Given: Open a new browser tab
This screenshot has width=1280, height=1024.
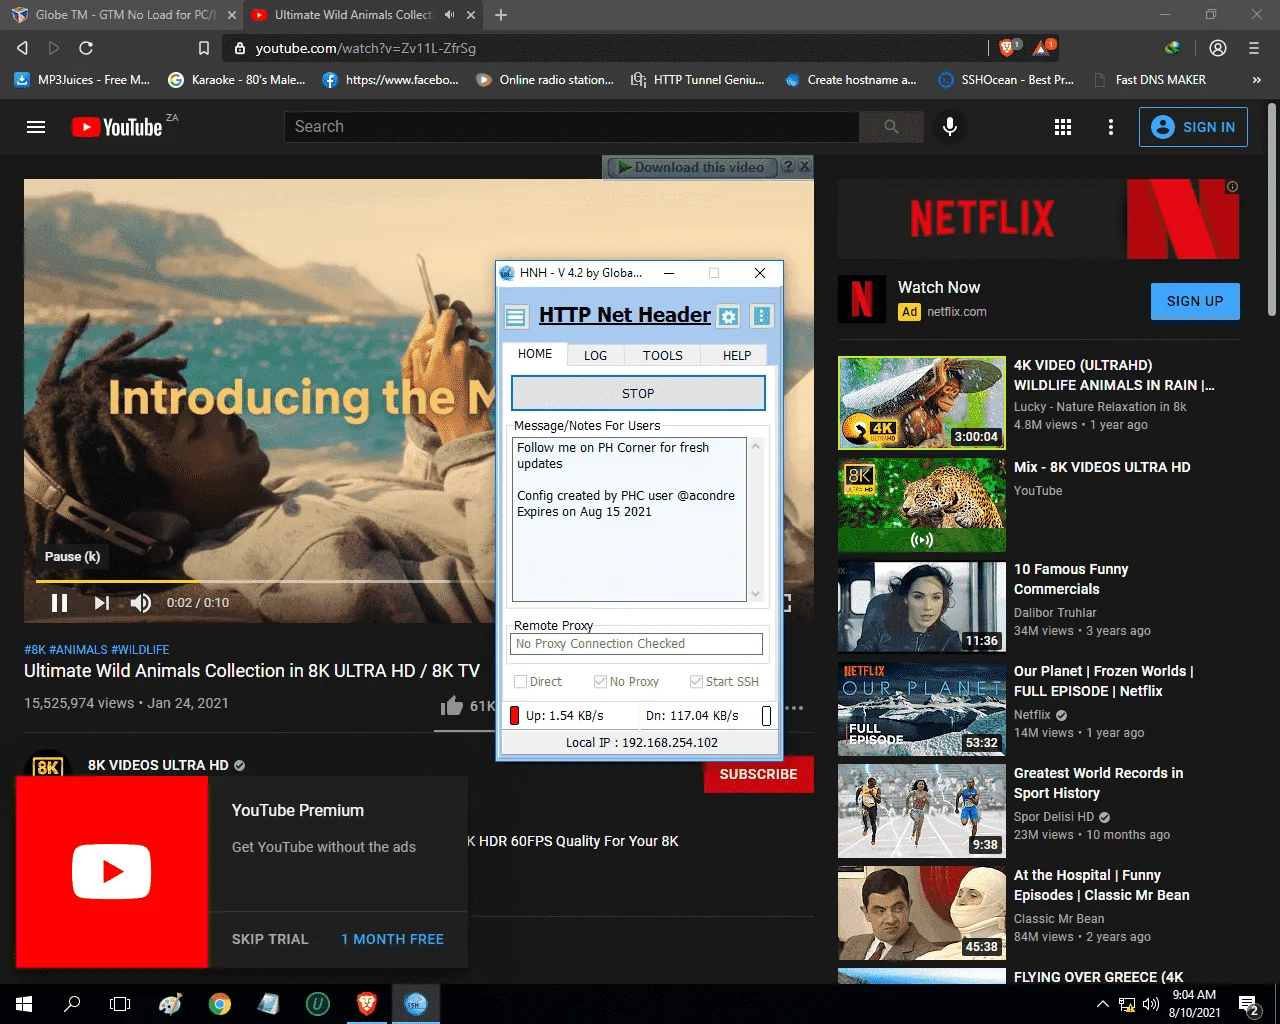Looking at the screenshot, I should click(501, 15).
